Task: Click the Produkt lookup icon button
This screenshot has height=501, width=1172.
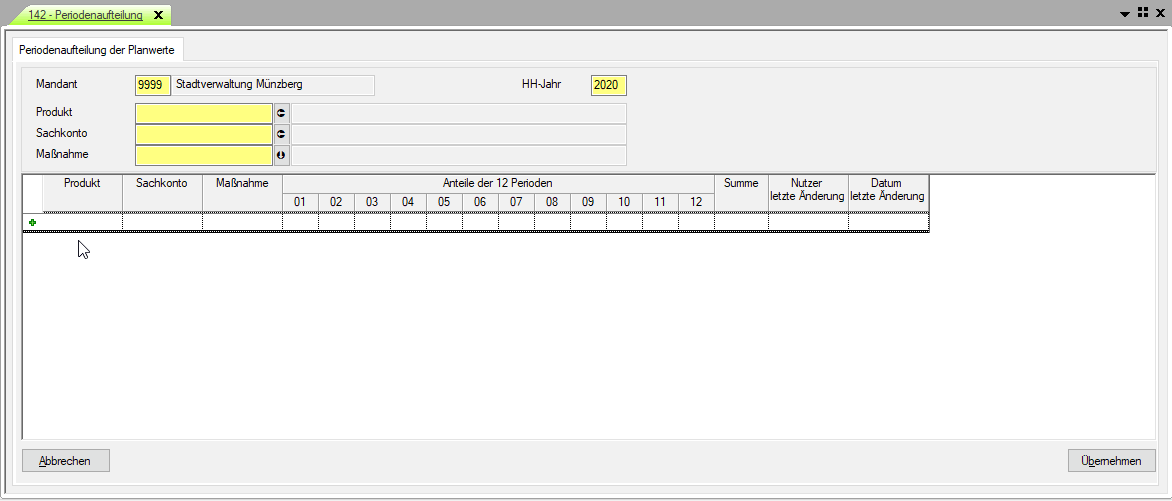Action: click(281, 113)
